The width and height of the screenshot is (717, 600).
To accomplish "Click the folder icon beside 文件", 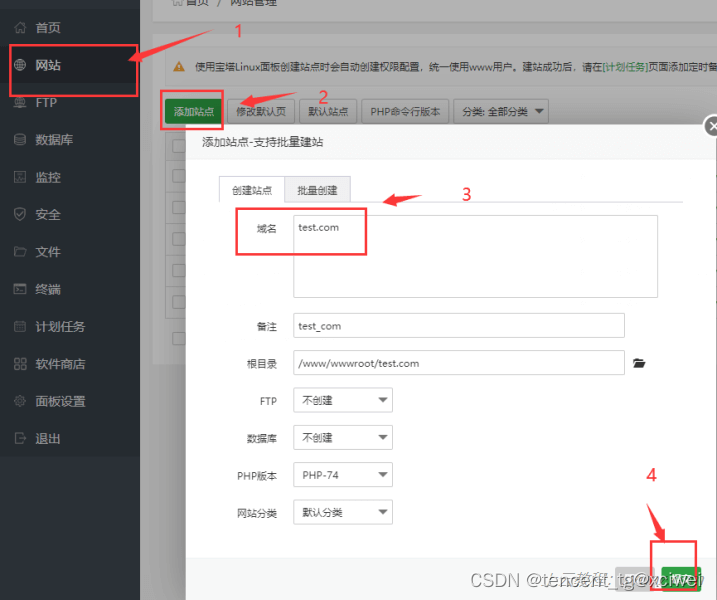I will point(20,252).
